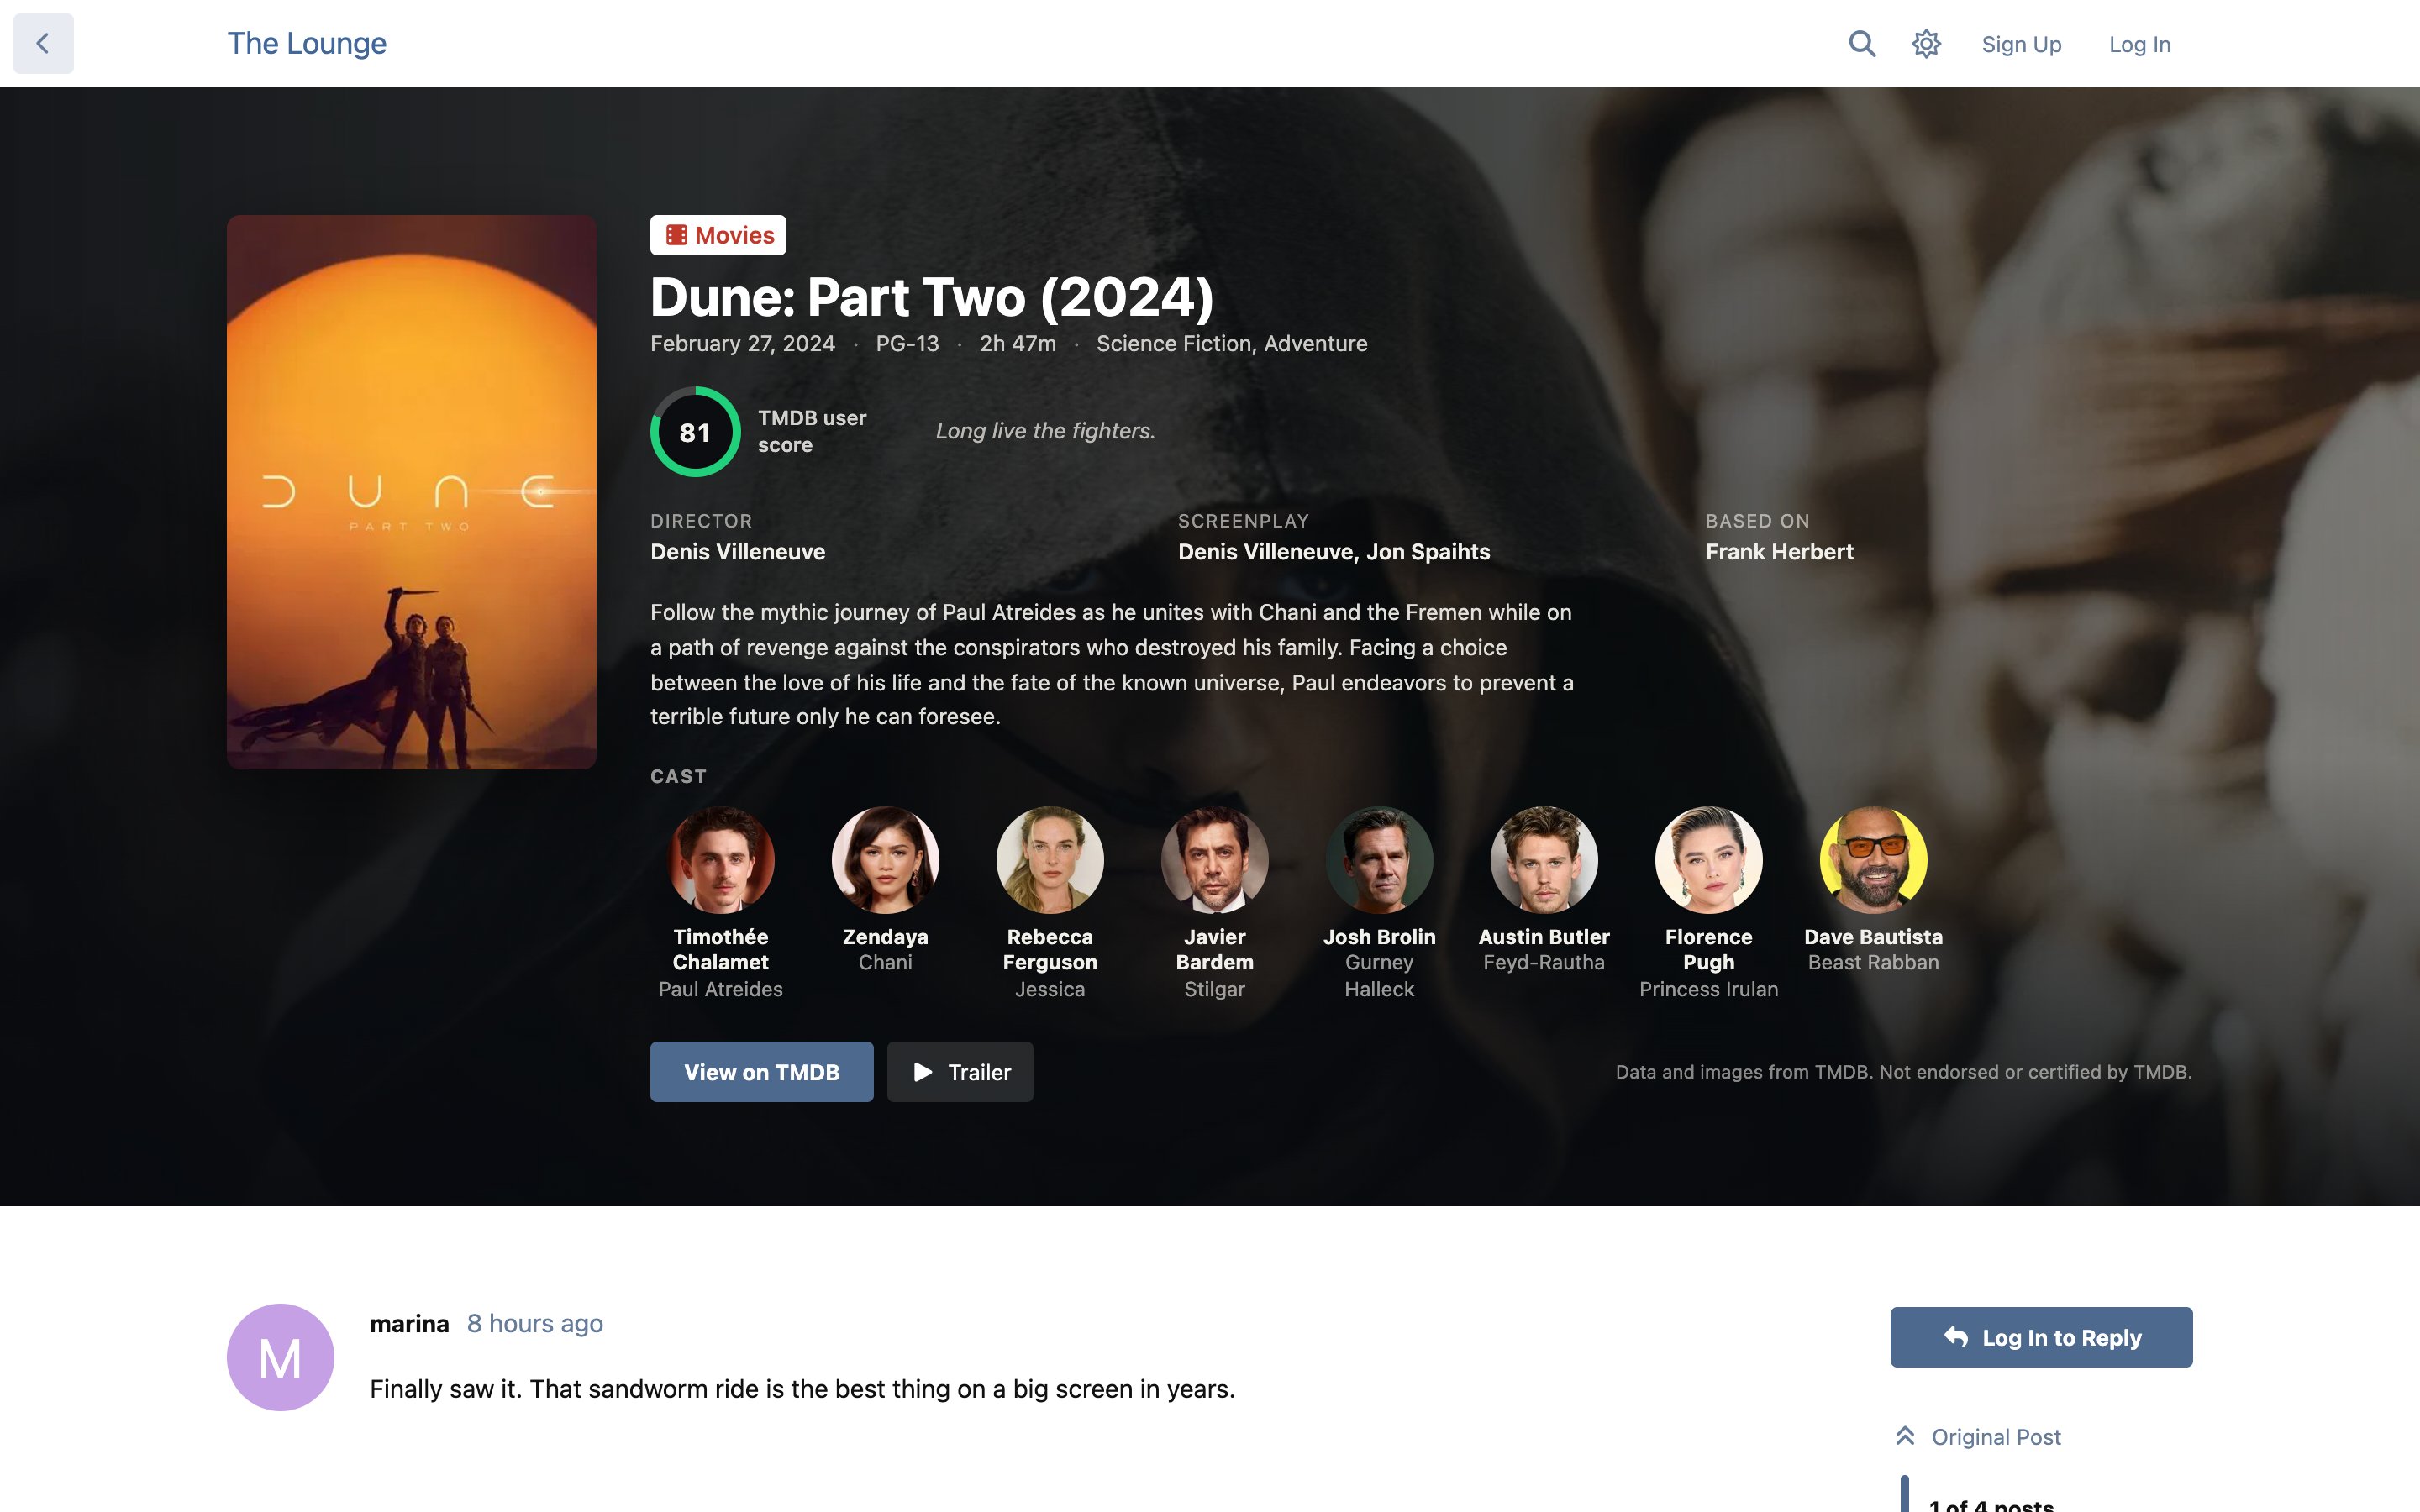Click Florence Pugh's cast photo
This screenshot has height=1512, width=2420.
(x=1708, y=860)
